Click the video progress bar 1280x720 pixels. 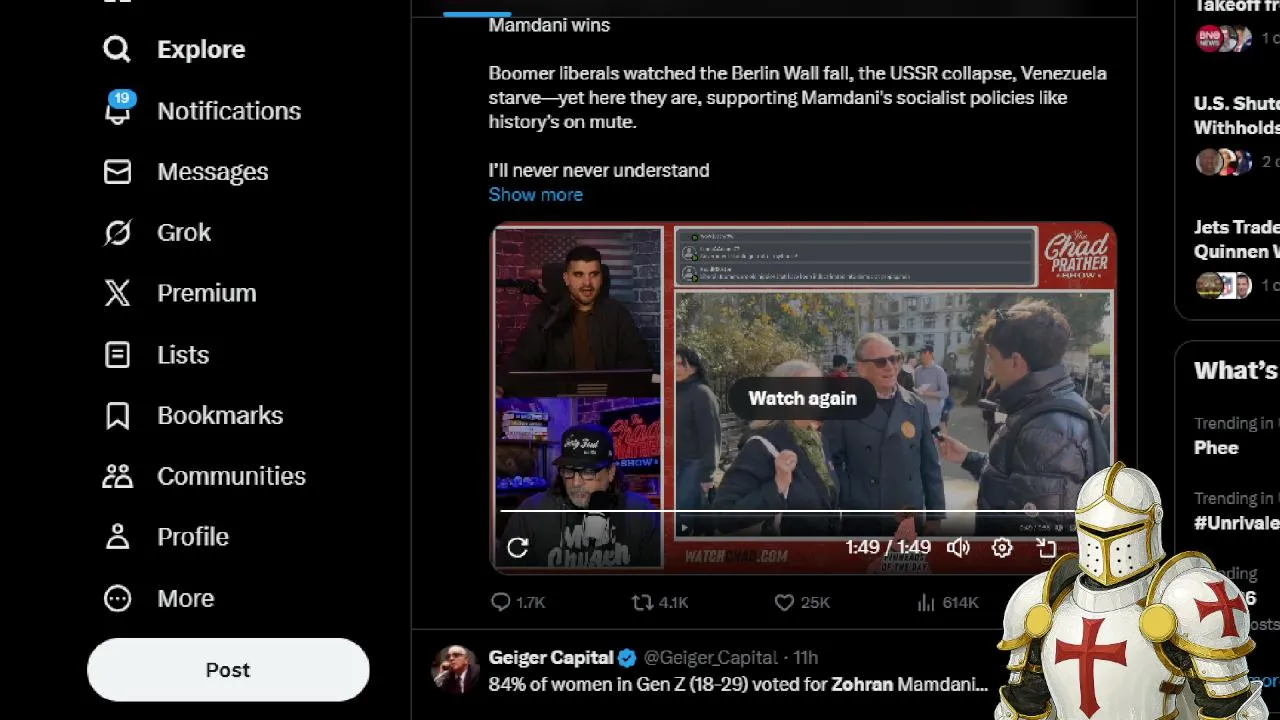[790, 511]
